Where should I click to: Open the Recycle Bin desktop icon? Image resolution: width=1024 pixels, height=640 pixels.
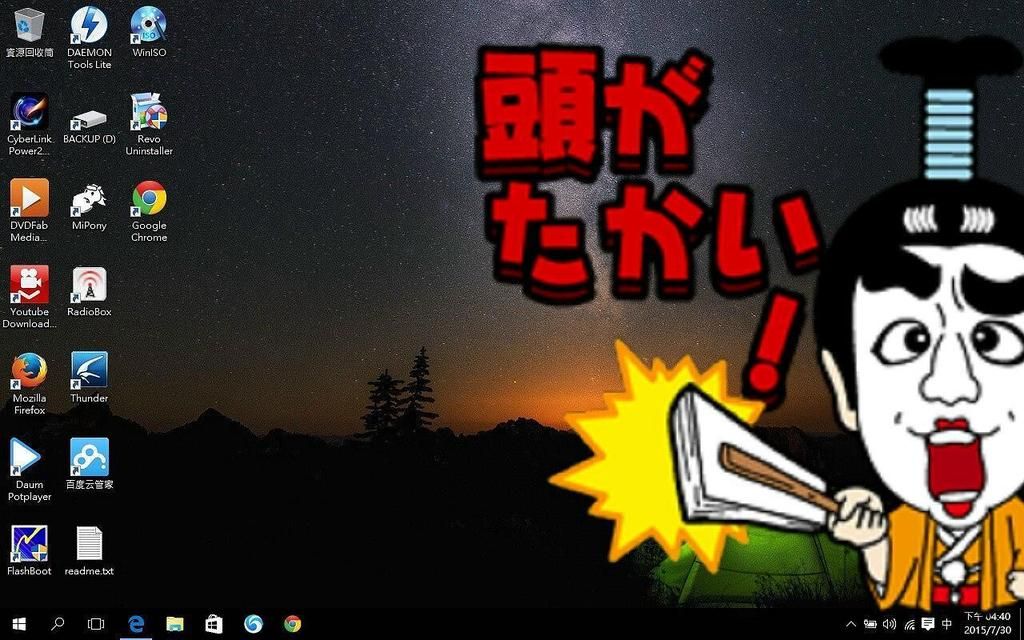coord(29,33)
